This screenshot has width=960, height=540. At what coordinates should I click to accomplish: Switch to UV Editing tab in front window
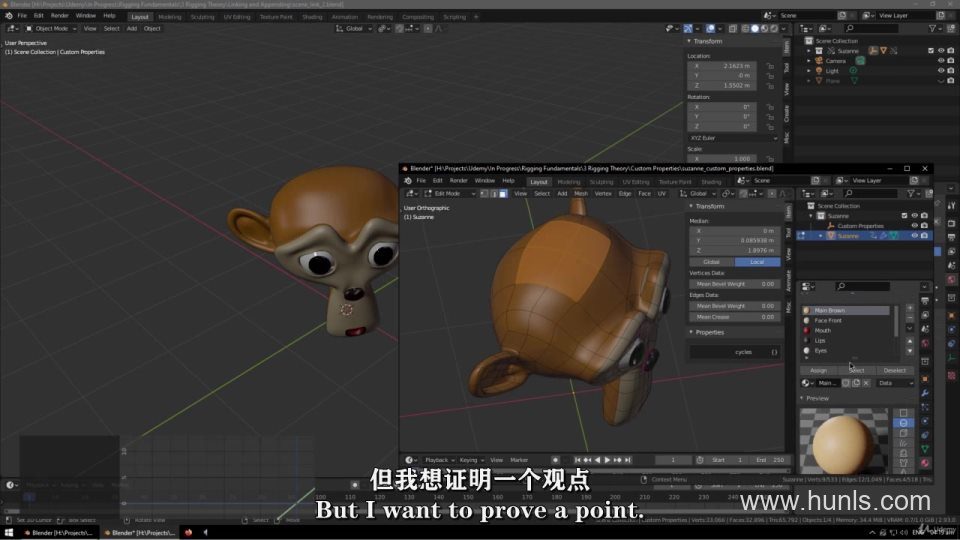tap(636, 182)
